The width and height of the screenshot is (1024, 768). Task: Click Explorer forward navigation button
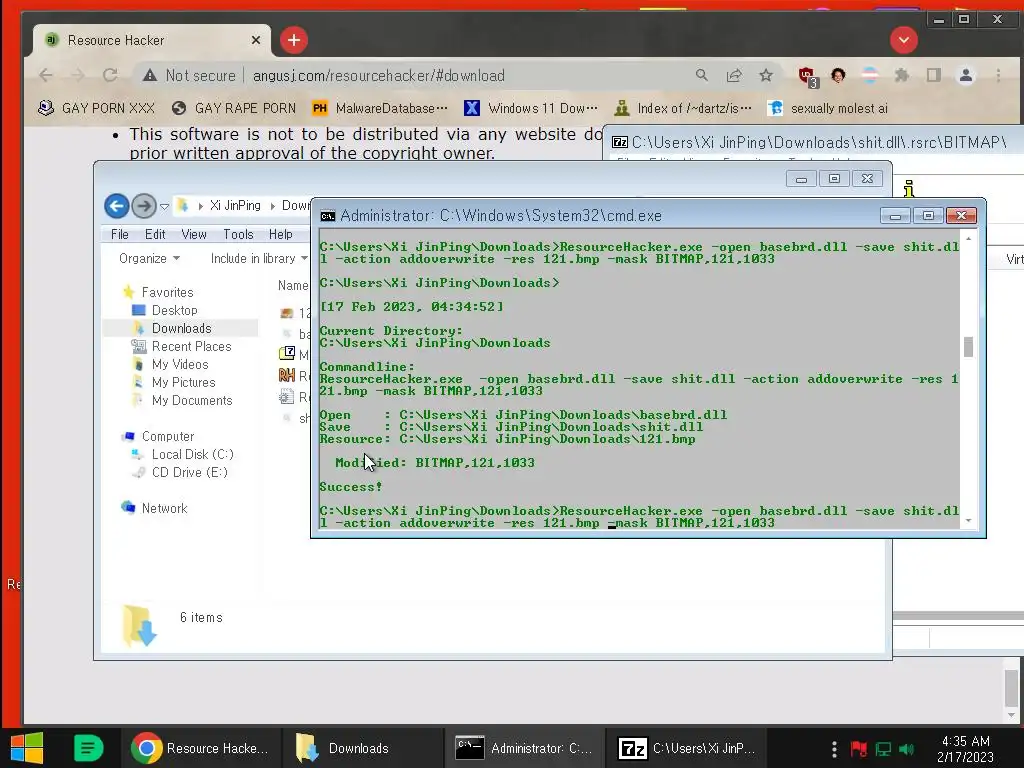point(144,206)
